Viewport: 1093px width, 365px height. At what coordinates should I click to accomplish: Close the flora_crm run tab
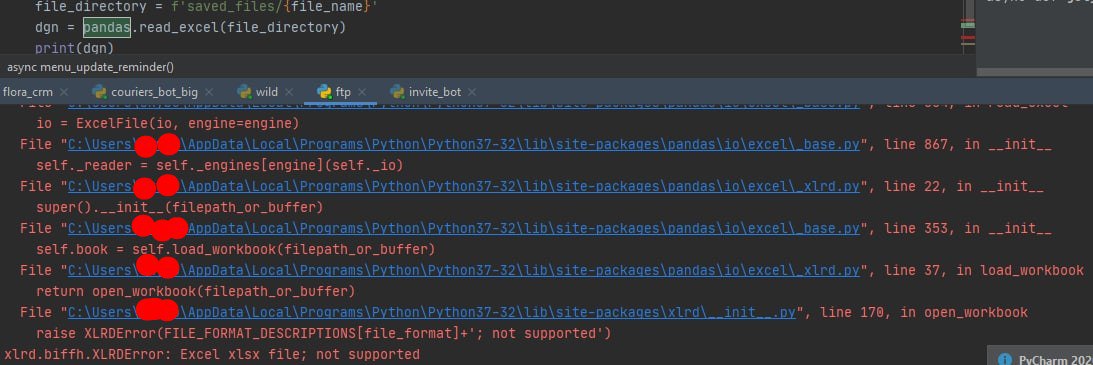[64, 92]
